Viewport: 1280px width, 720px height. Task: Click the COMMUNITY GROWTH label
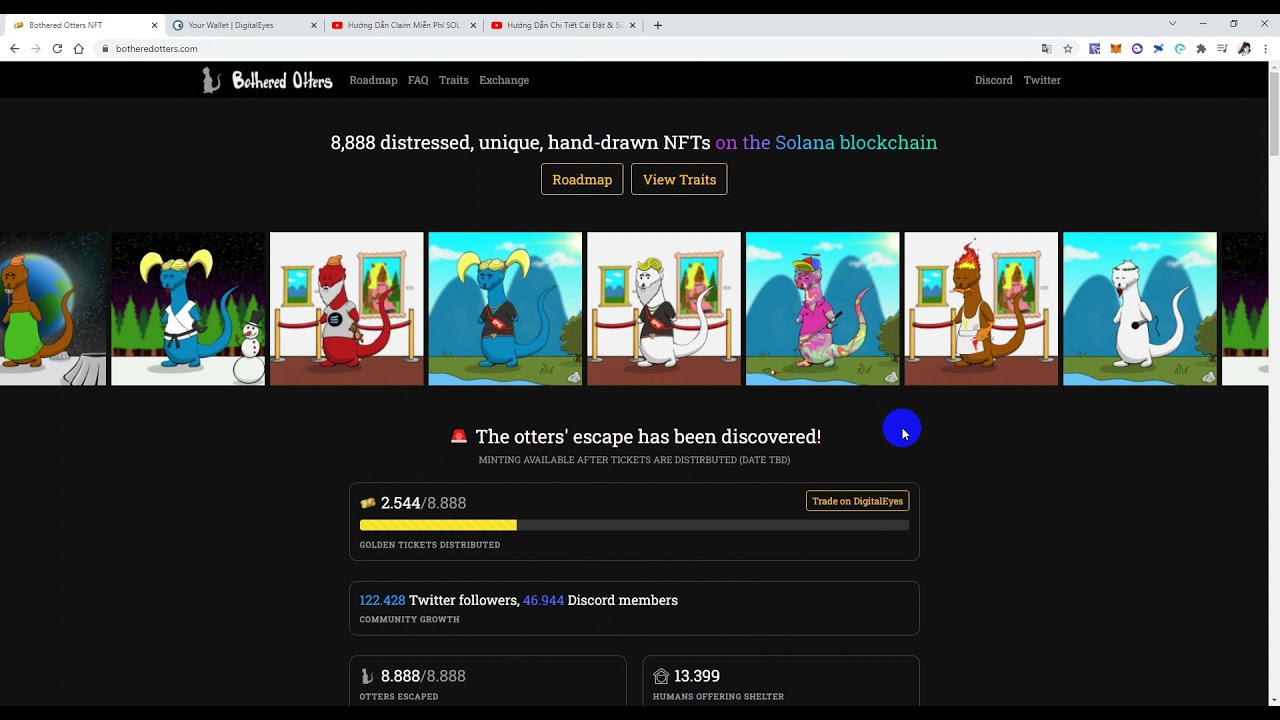[409, 619]
